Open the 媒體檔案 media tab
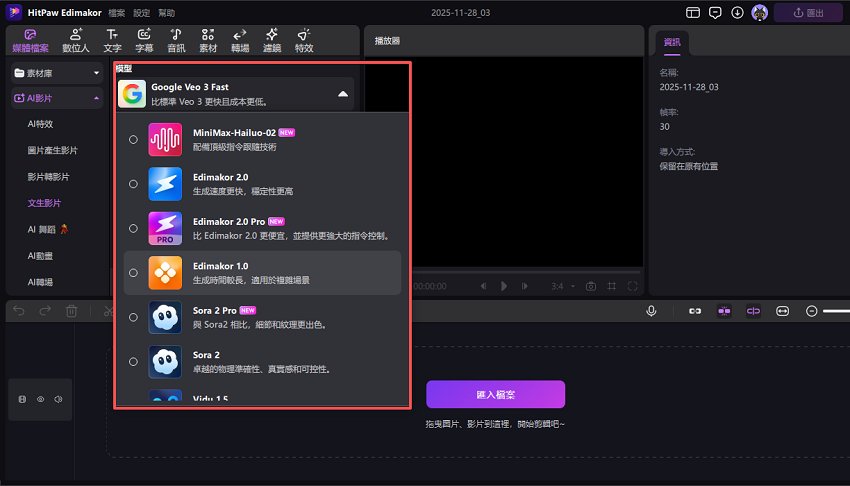 (x=30, y=41)
